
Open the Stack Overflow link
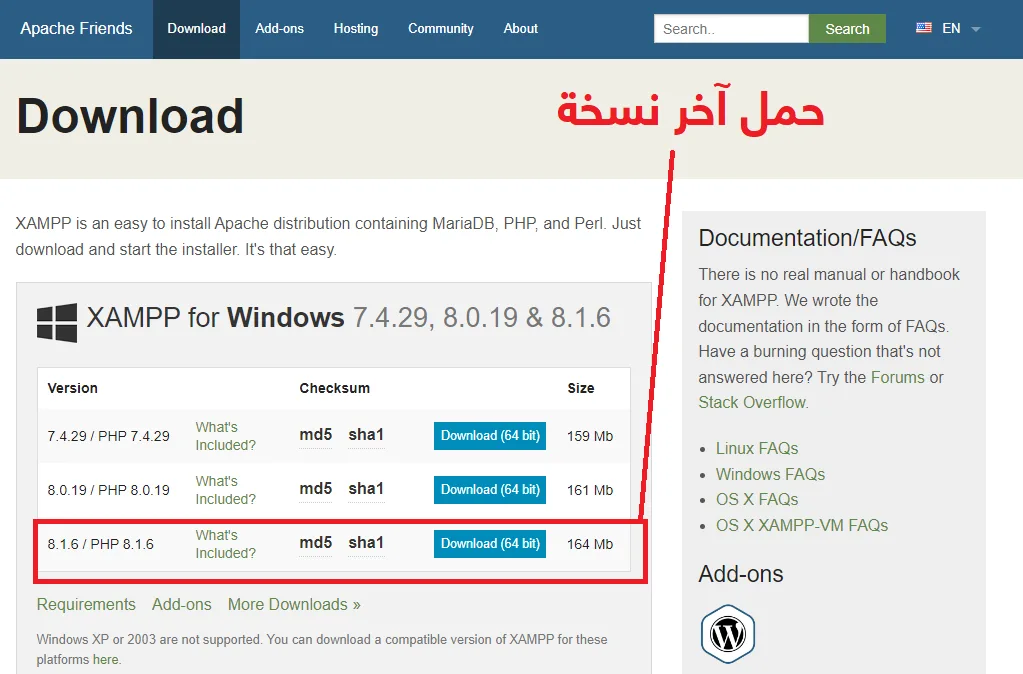752,403
